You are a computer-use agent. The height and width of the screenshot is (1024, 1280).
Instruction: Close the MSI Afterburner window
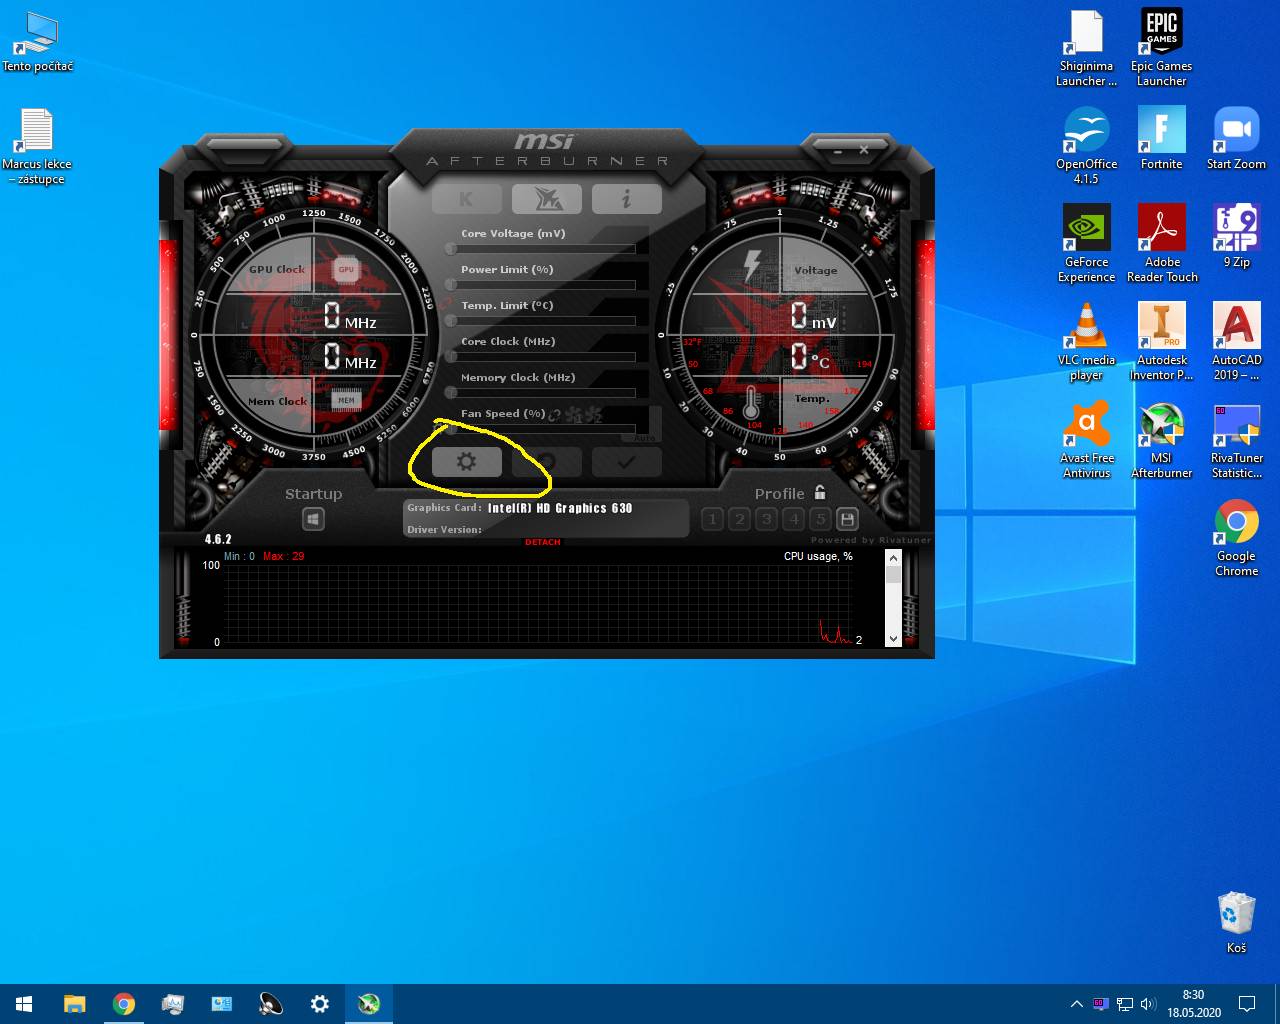pyautogui.click(x=864, y=150)
